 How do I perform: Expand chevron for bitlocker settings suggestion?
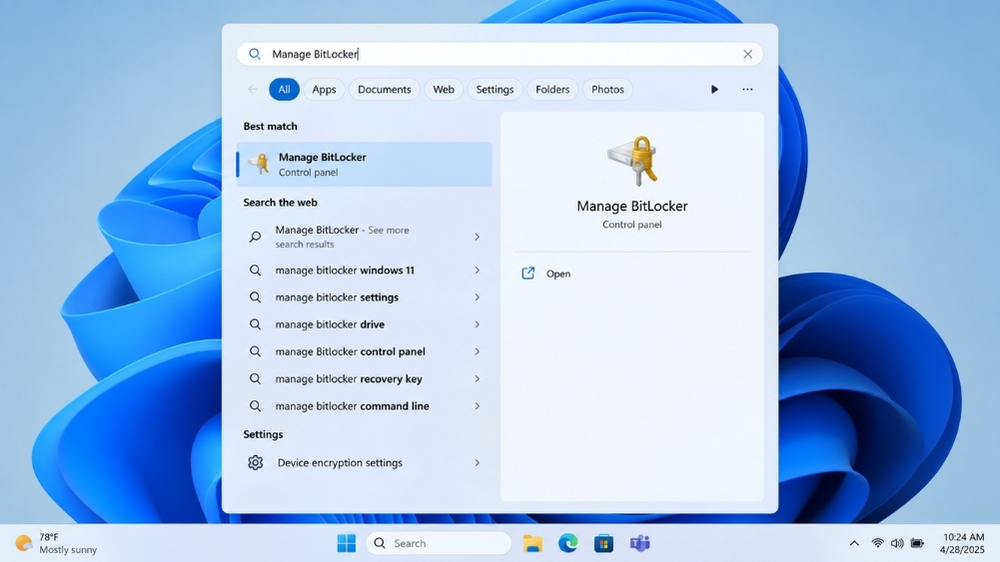(477, 297)
